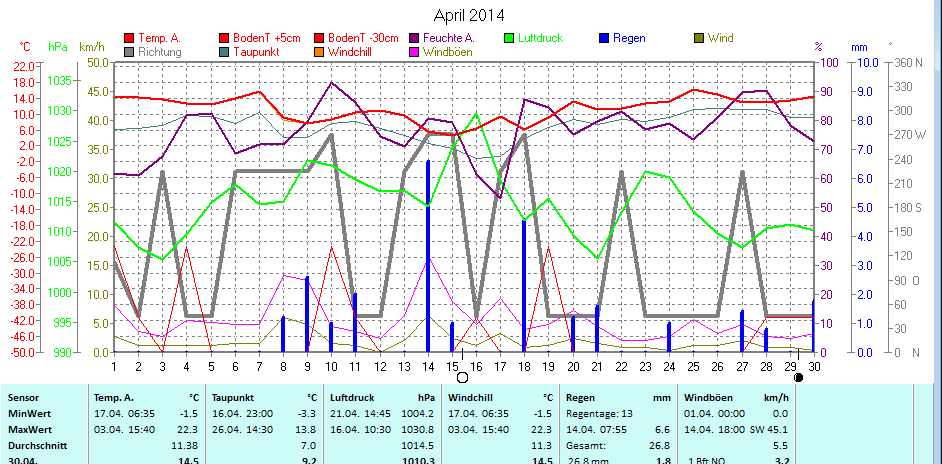Click the '270 W' wind direction axis label

pos(910,135)
